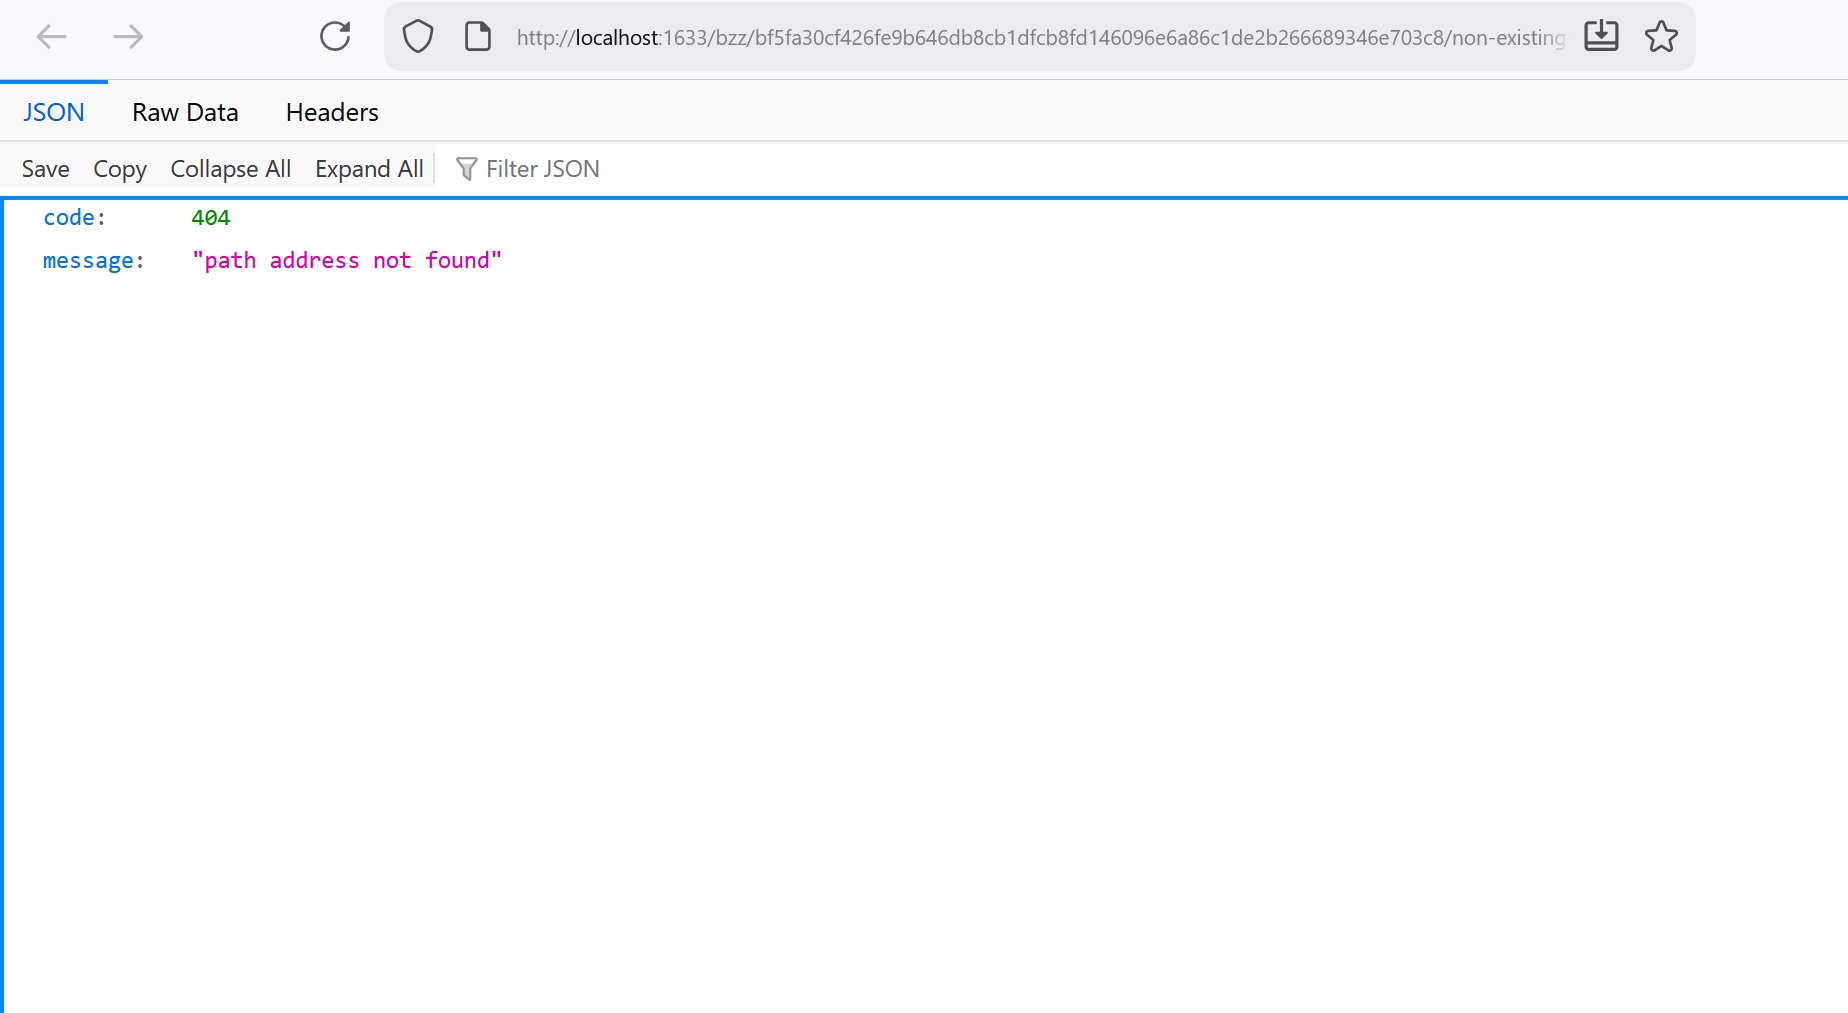Open the shield tracking protection panel
Image resolution: width=1848 pixels, height=1013 pixels.
pyautogui.click(x=417, y=36)
